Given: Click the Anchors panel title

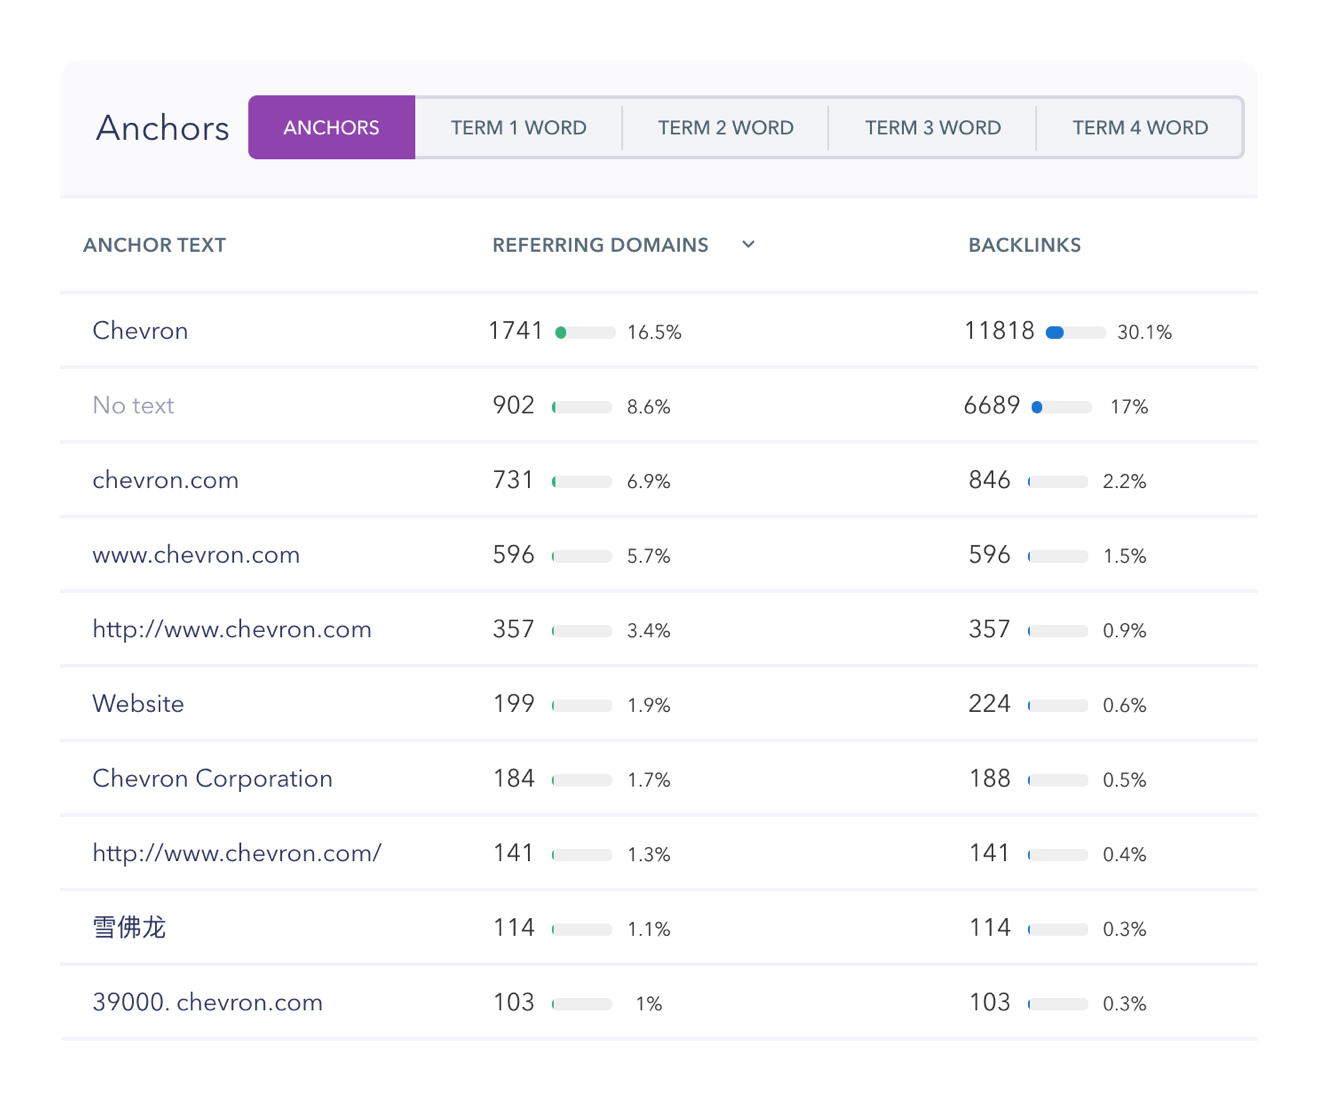Looking at the screenshot, I should pyautogui.click(x=162, y=128).
